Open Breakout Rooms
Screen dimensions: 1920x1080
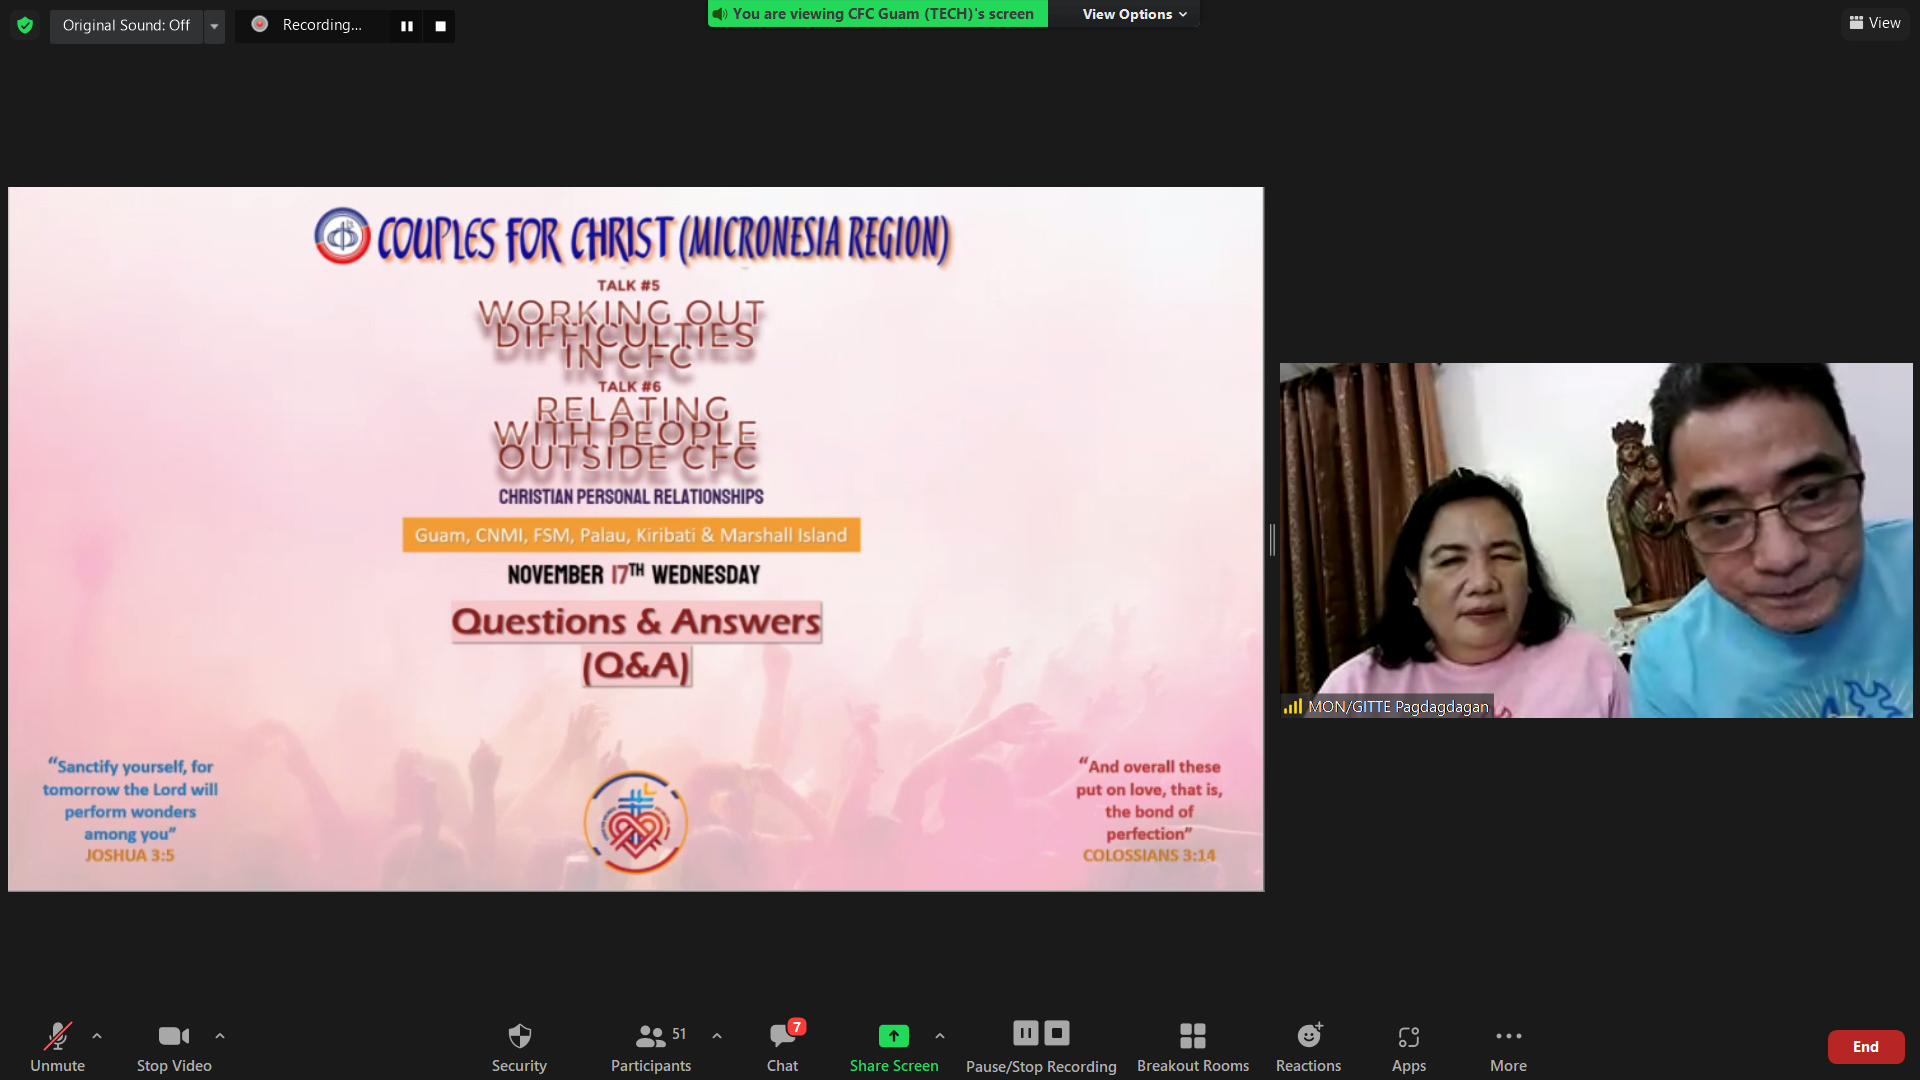click(1193, 1047)
